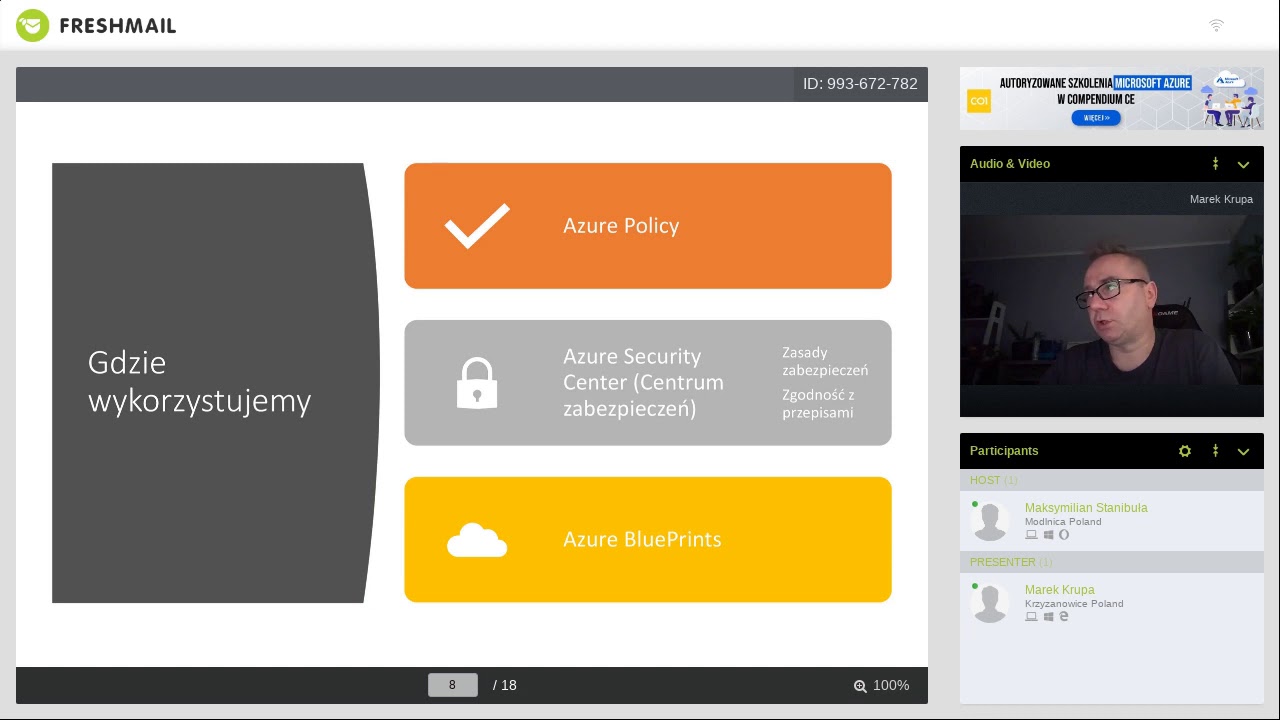Viewport: 1280px width, 720px height.
Task: Click the padlock icon on the slide
Action: (x=477, y=383)
